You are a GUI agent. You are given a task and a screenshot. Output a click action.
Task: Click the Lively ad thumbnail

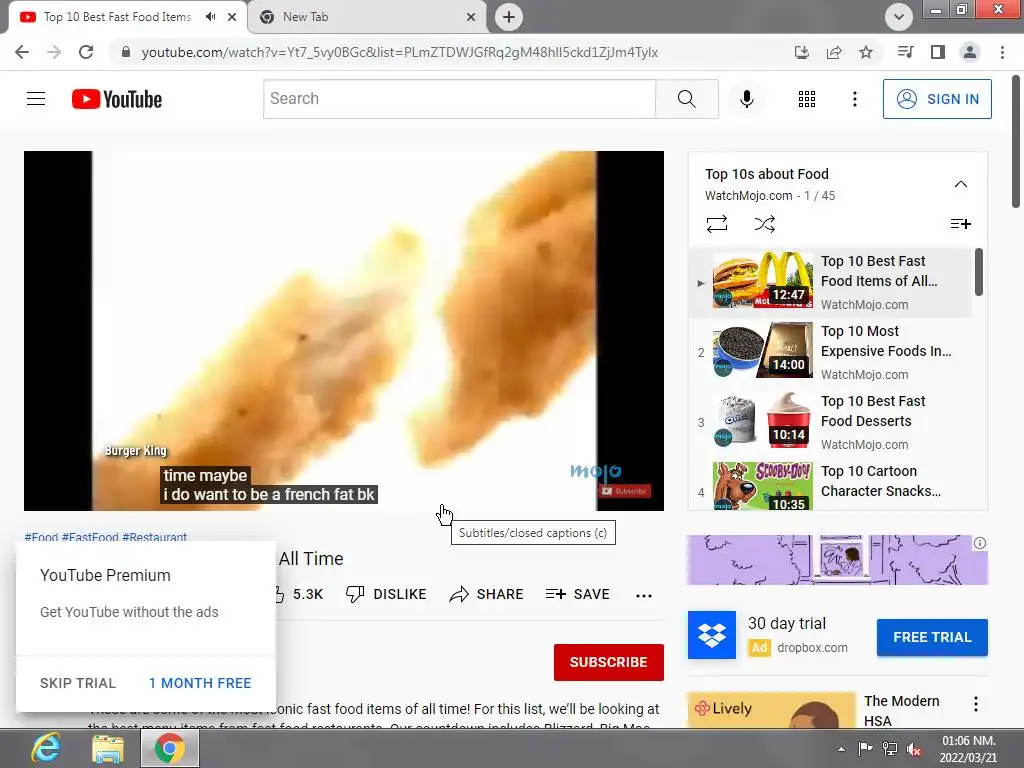tap(772, 710)
